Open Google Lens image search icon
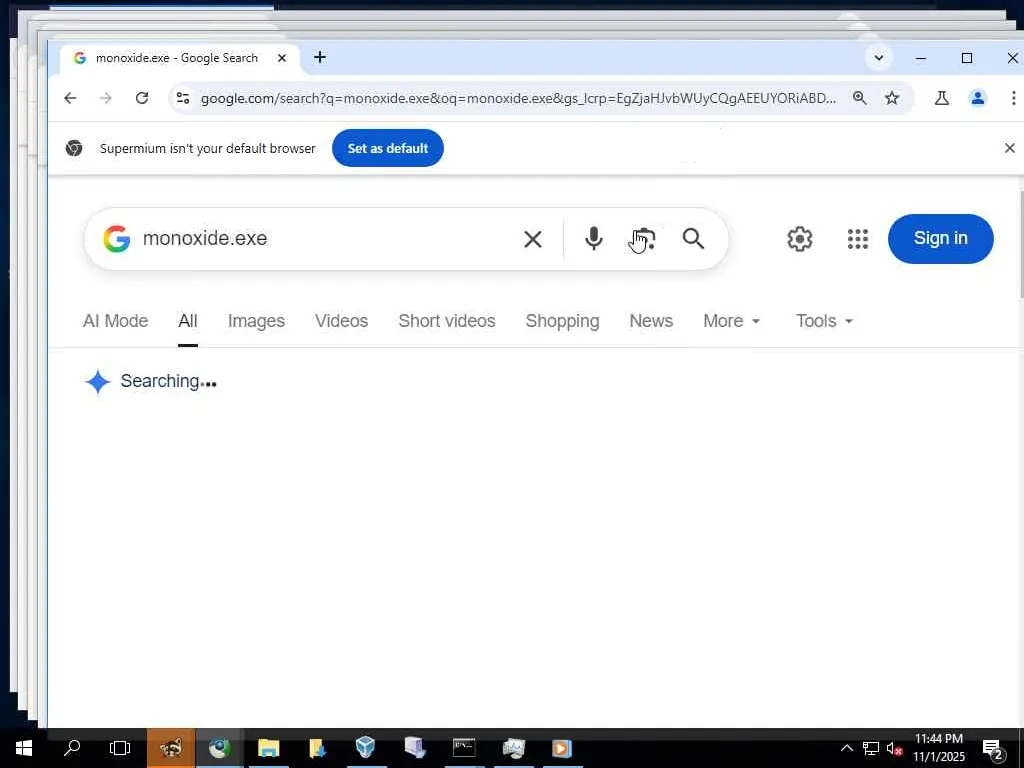 coord(643,239)
